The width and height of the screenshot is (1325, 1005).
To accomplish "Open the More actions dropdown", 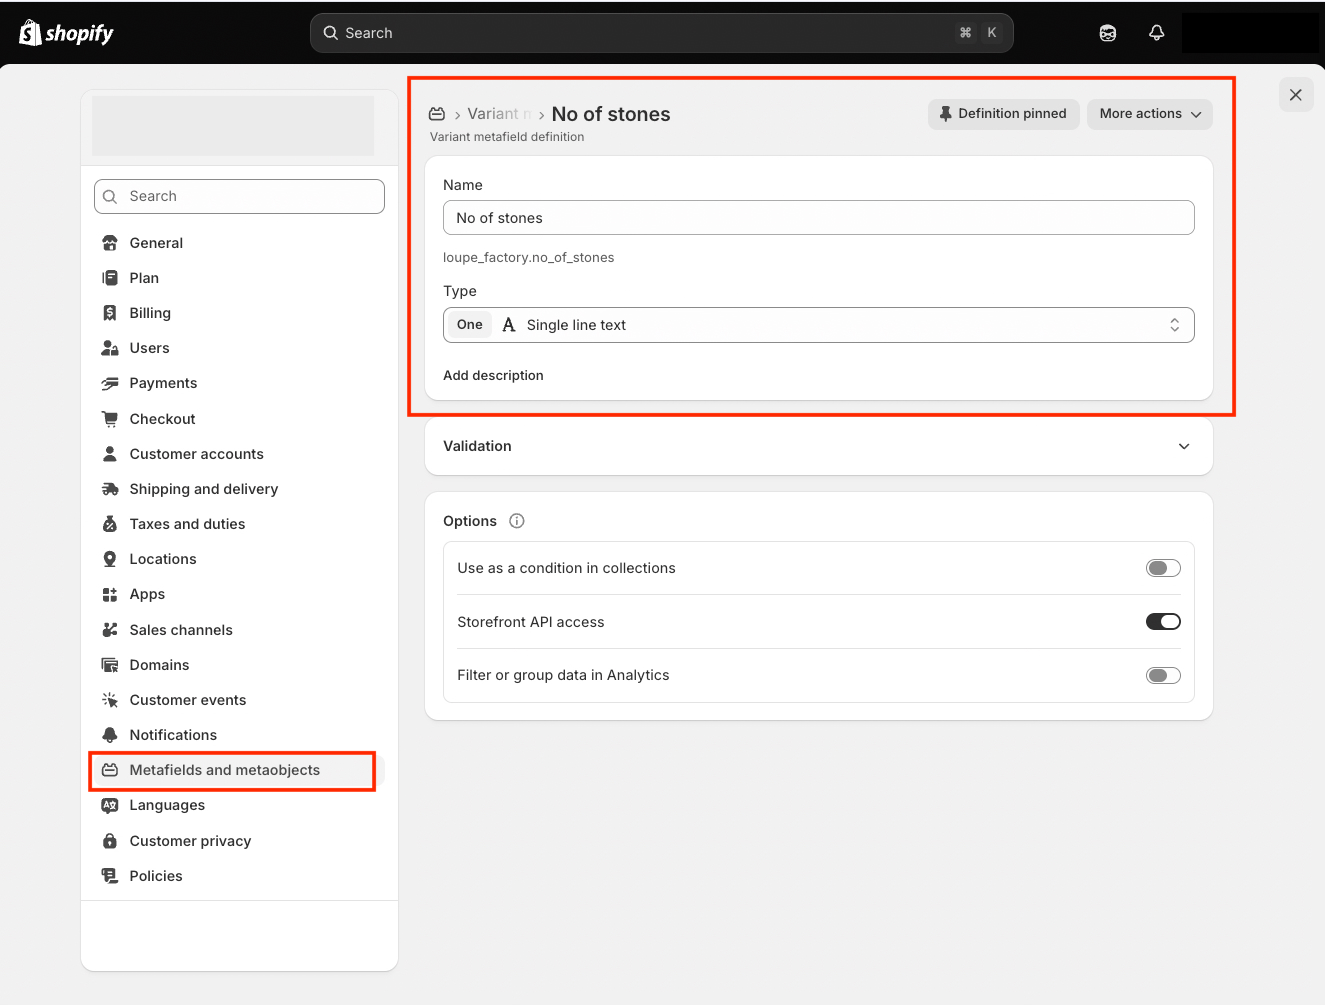I will (1150, 114).
